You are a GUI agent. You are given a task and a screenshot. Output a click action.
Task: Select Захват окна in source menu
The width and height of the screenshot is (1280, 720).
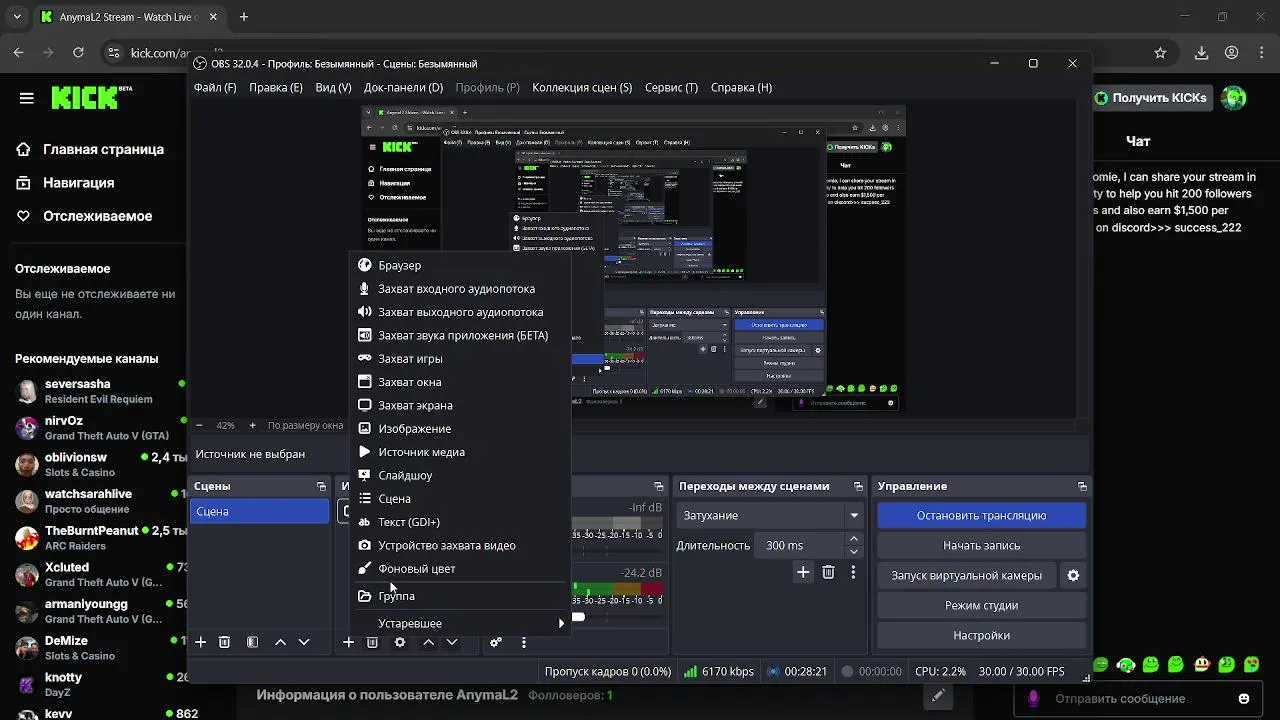pos(462,382)
